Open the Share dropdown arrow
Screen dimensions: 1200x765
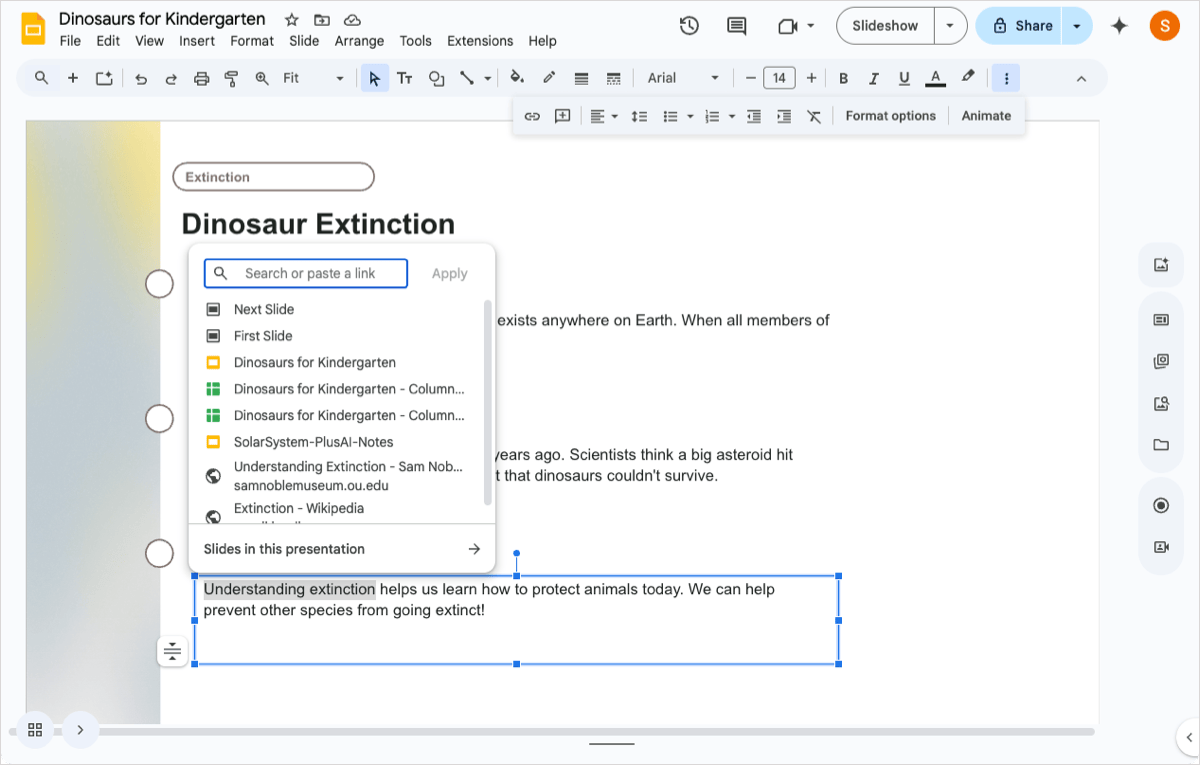pos(1077,26)
